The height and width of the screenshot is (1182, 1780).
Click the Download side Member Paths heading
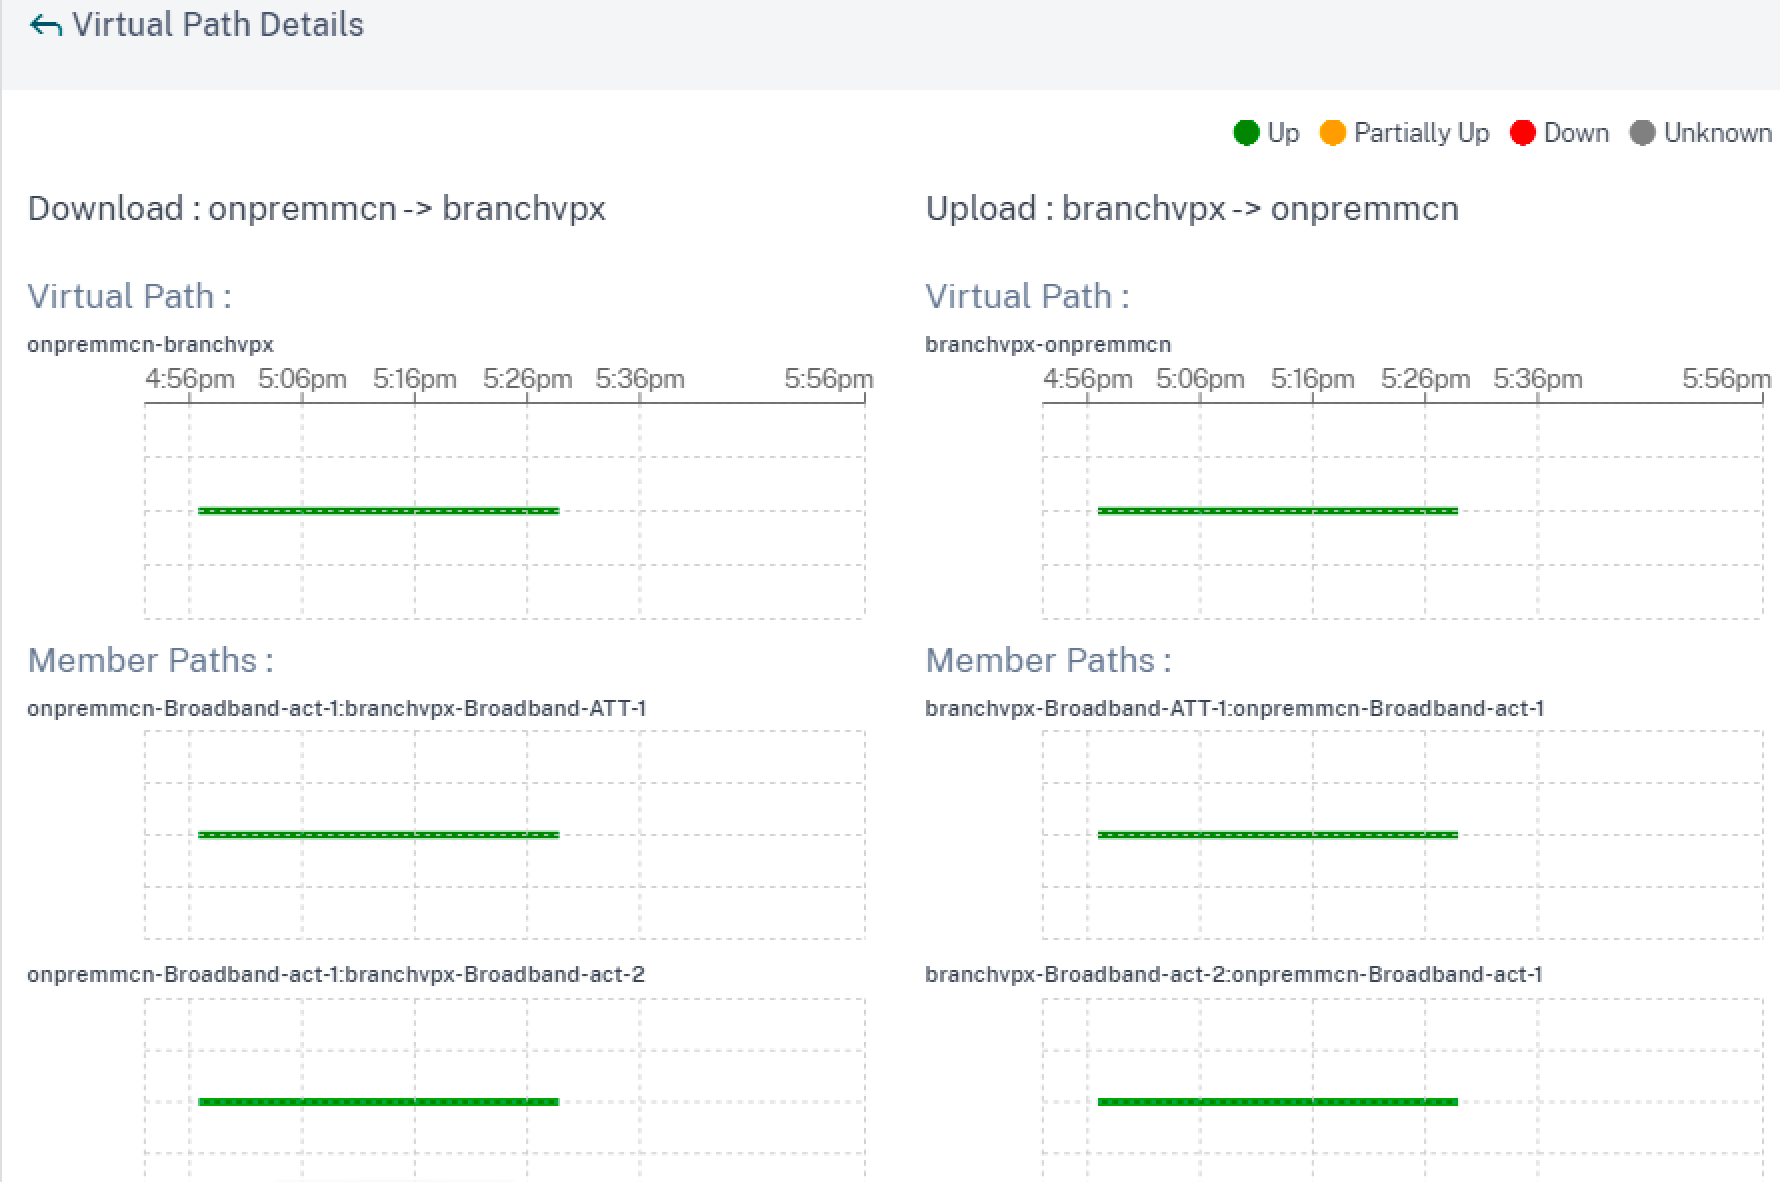(x=150, y=661)
